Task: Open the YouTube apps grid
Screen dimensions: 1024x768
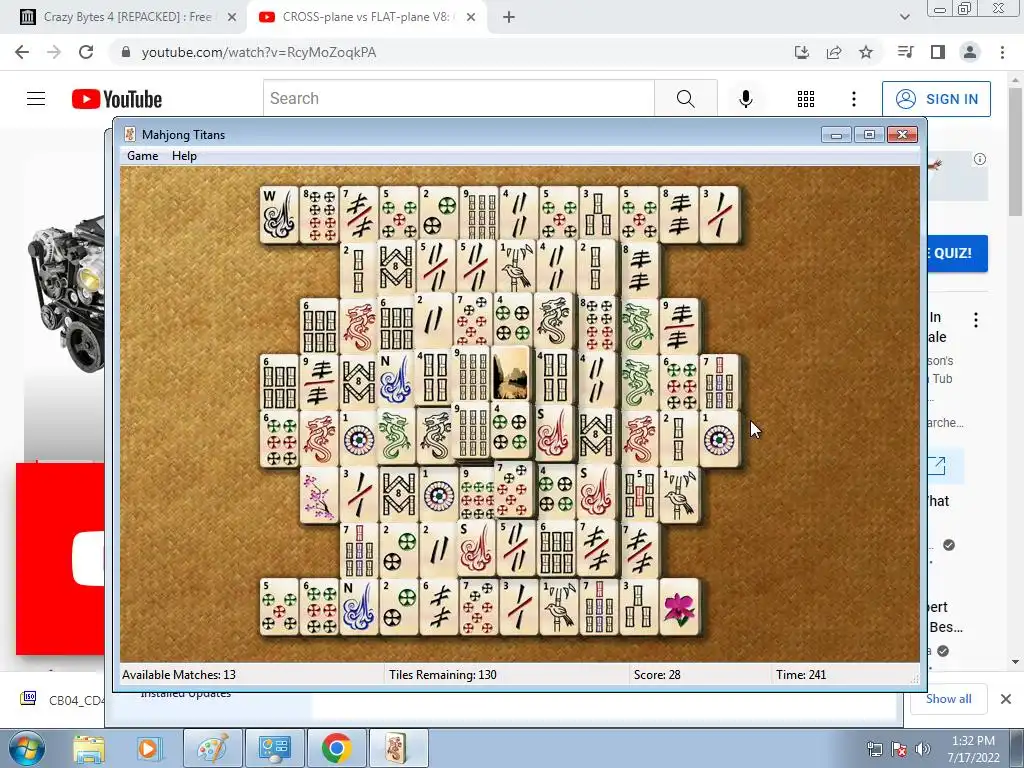Action: [806, 99]
